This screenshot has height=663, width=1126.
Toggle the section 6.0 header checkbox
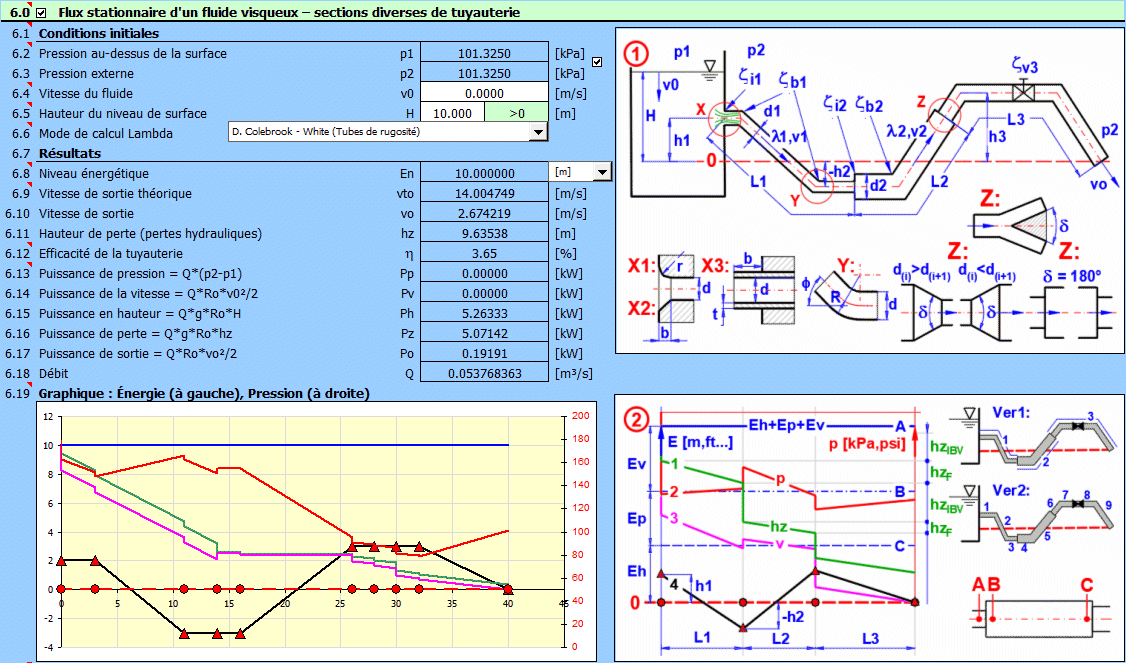coord(41,12)
